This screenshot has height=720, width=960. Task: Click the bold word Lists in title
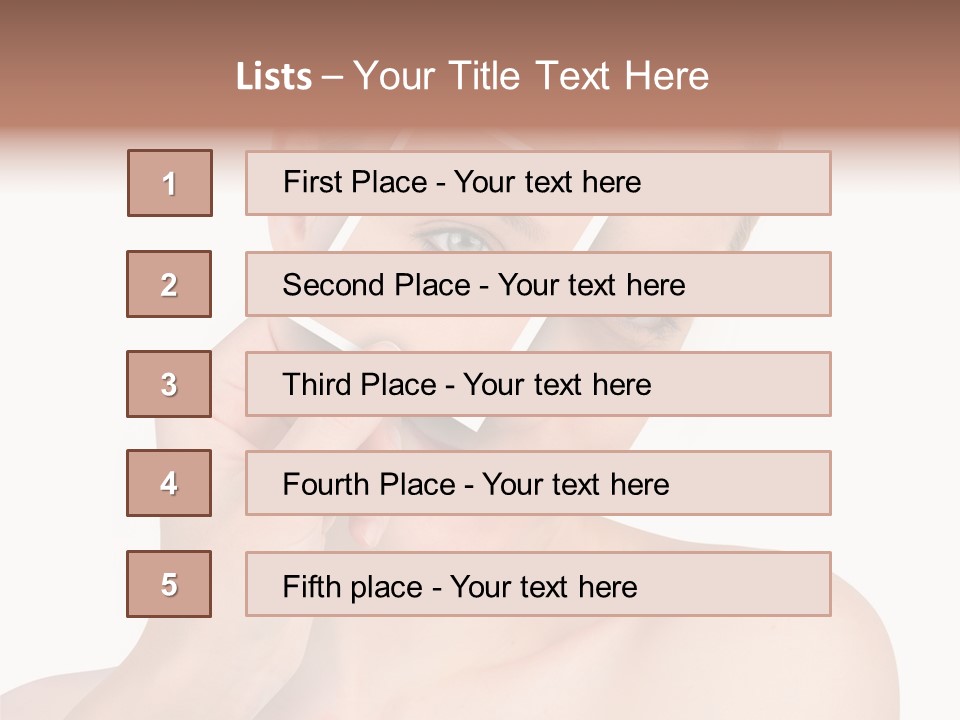(273, 77)
